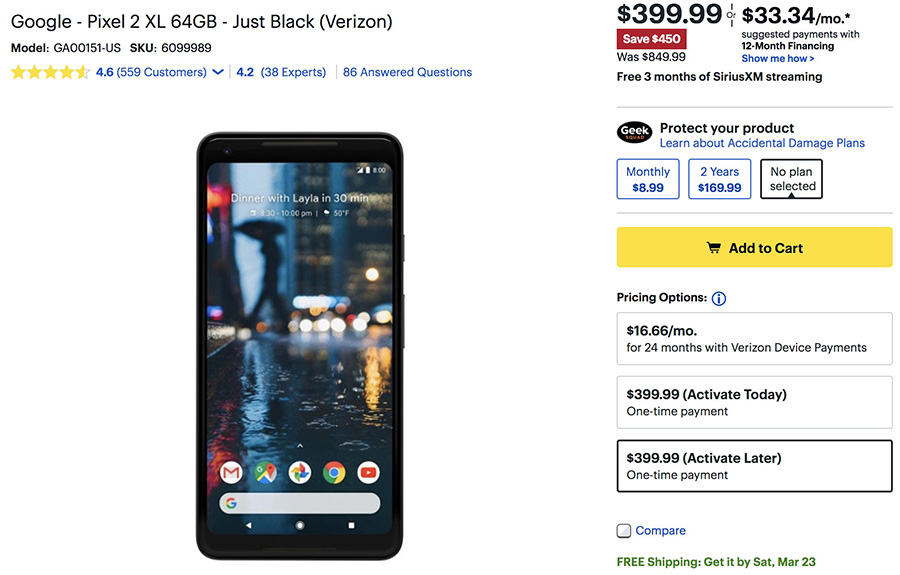Screen dimensions: 900x575
Task: Click the YouTube icon on phone screen
Action: coord(368,471)
